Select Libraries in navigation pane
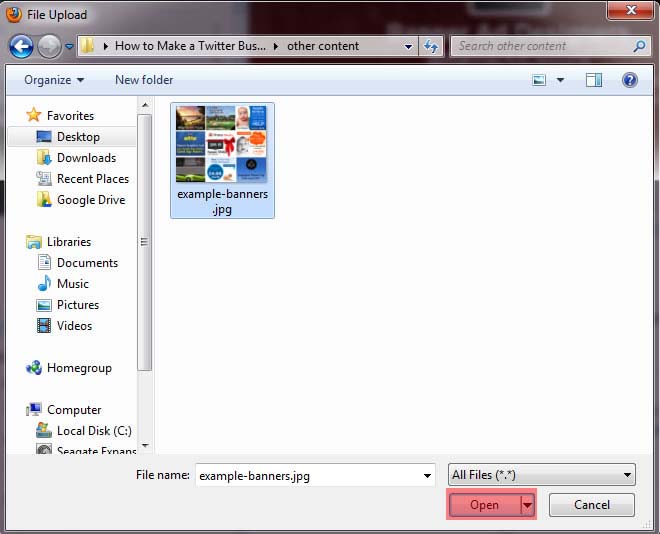The image size is (660, 534). (x=69, y=242)
